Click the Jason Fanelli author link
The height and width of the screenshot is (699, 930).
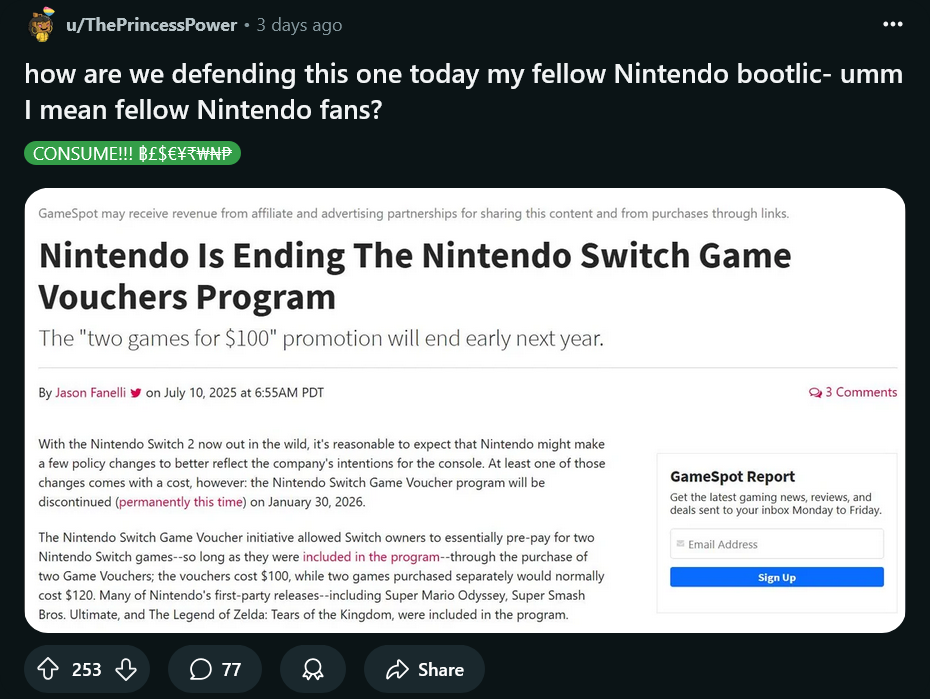[90, 392]
